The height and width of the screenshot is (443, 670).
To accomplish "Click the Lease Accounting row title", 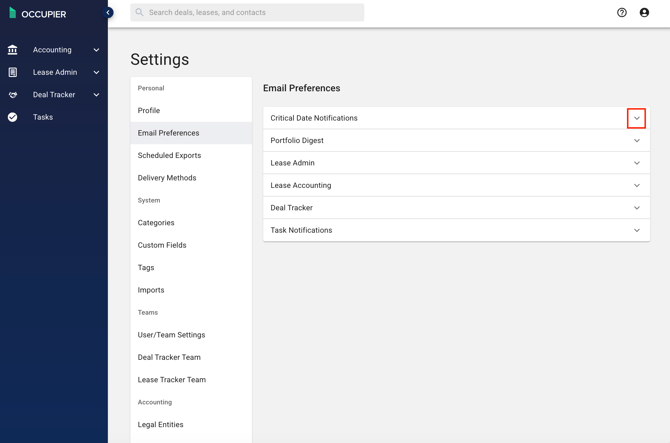I will coord(301,185).
